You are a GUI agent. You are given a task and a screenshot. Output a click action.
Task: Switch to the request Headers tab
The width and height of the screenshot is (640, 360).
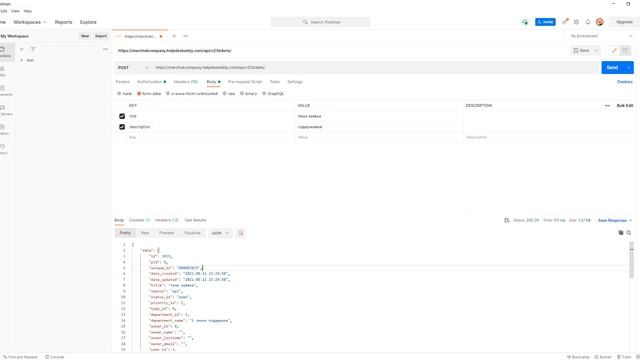[186, 82]
